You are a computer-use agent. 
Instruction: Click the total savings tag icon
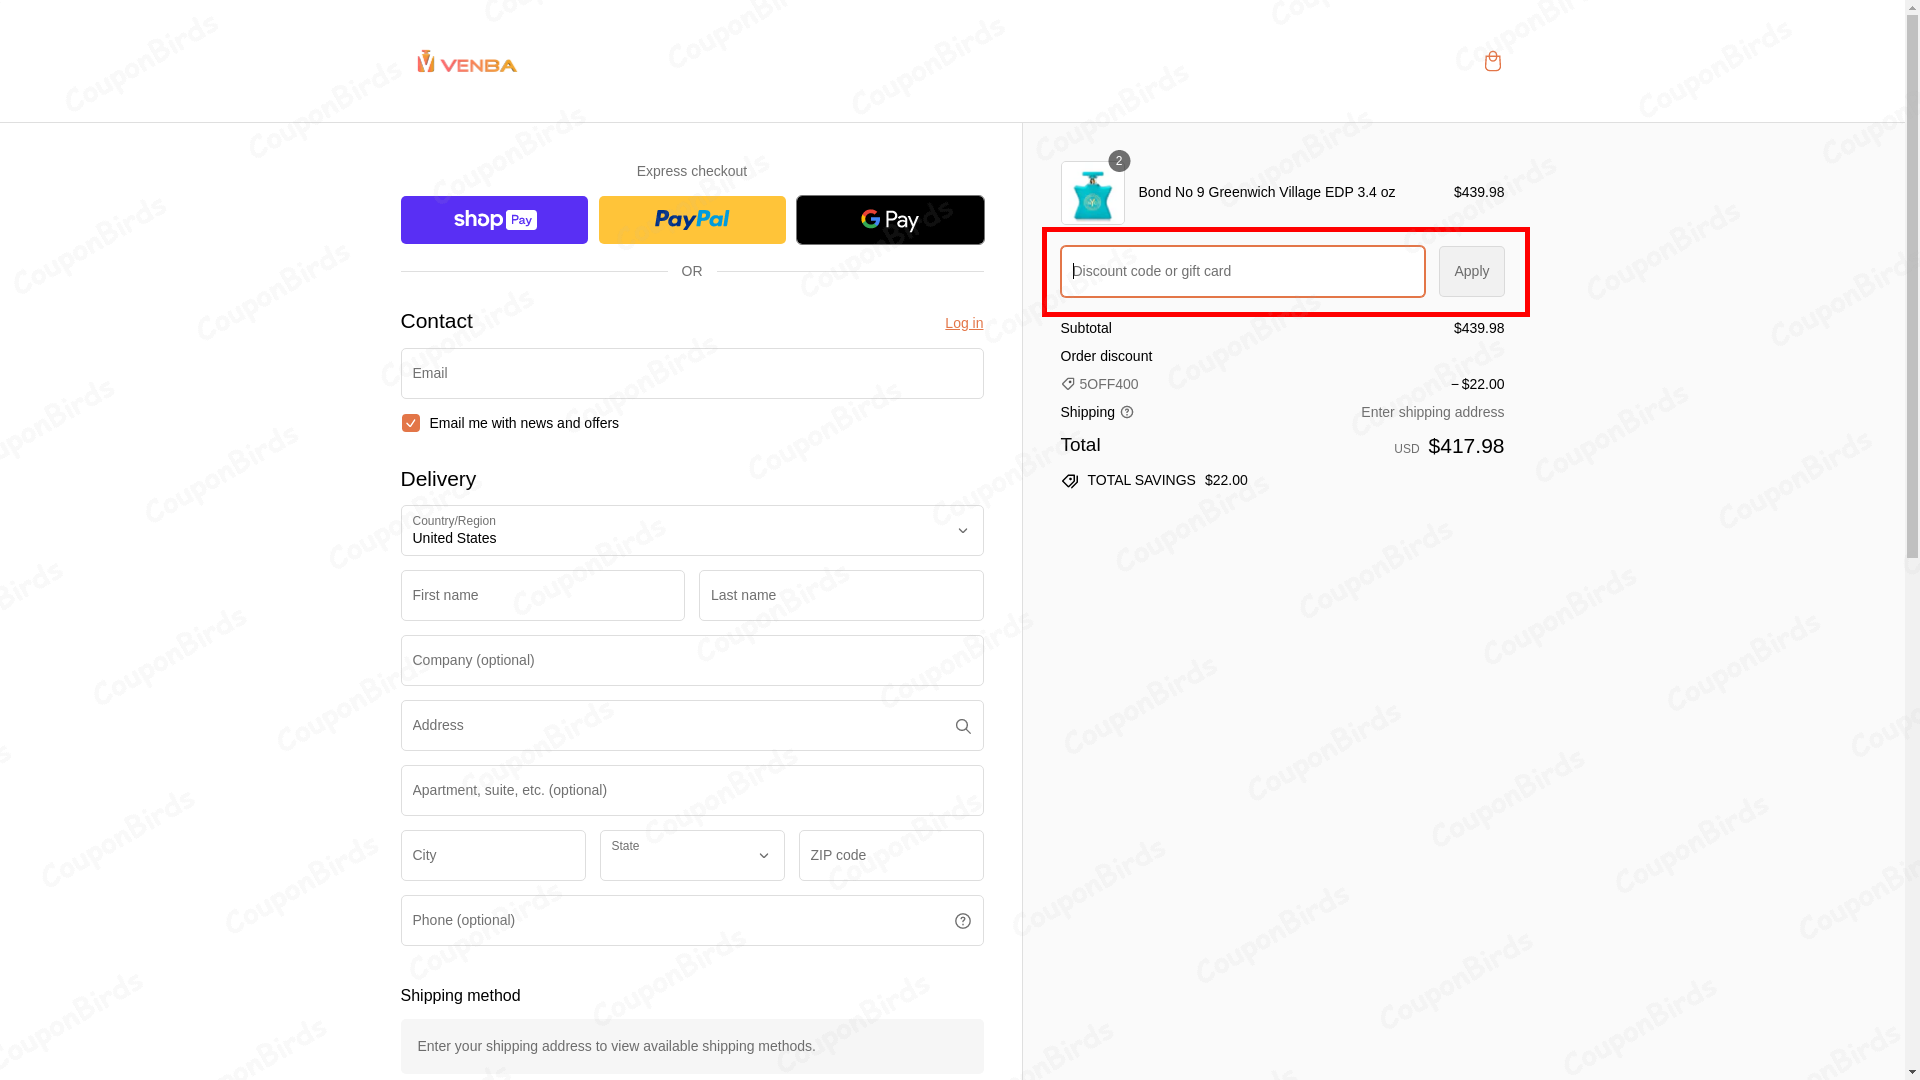[1070, 481]
